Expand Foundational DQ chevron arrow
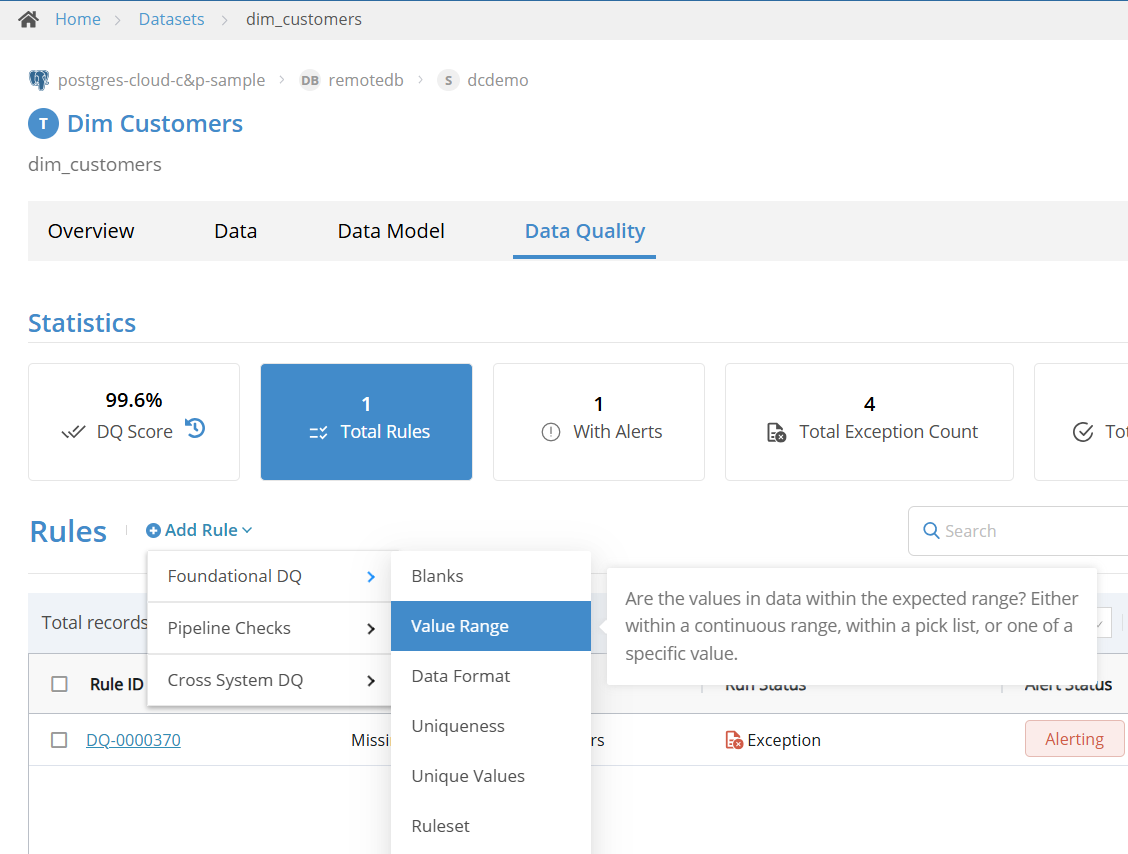The image size is (1128, 854). (370, 576)
